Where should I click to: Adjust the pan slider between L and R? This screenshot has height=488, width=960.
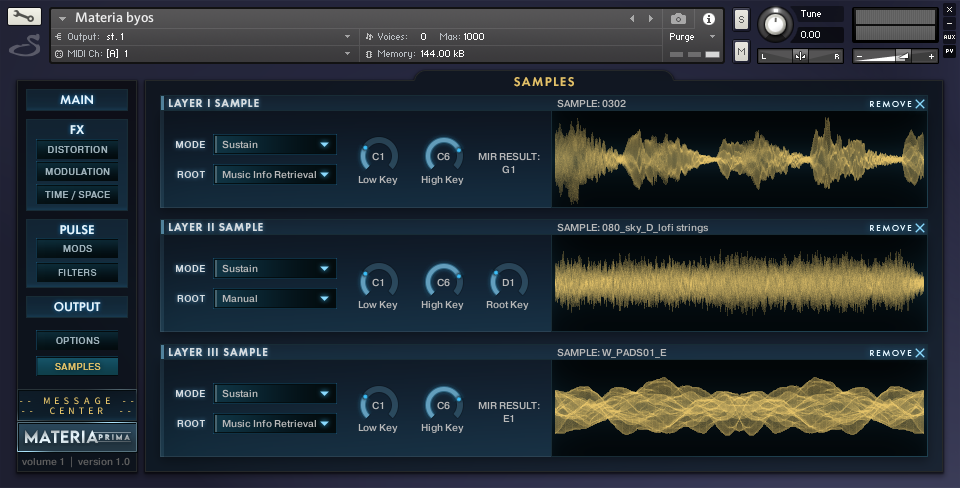click(800, 56)
